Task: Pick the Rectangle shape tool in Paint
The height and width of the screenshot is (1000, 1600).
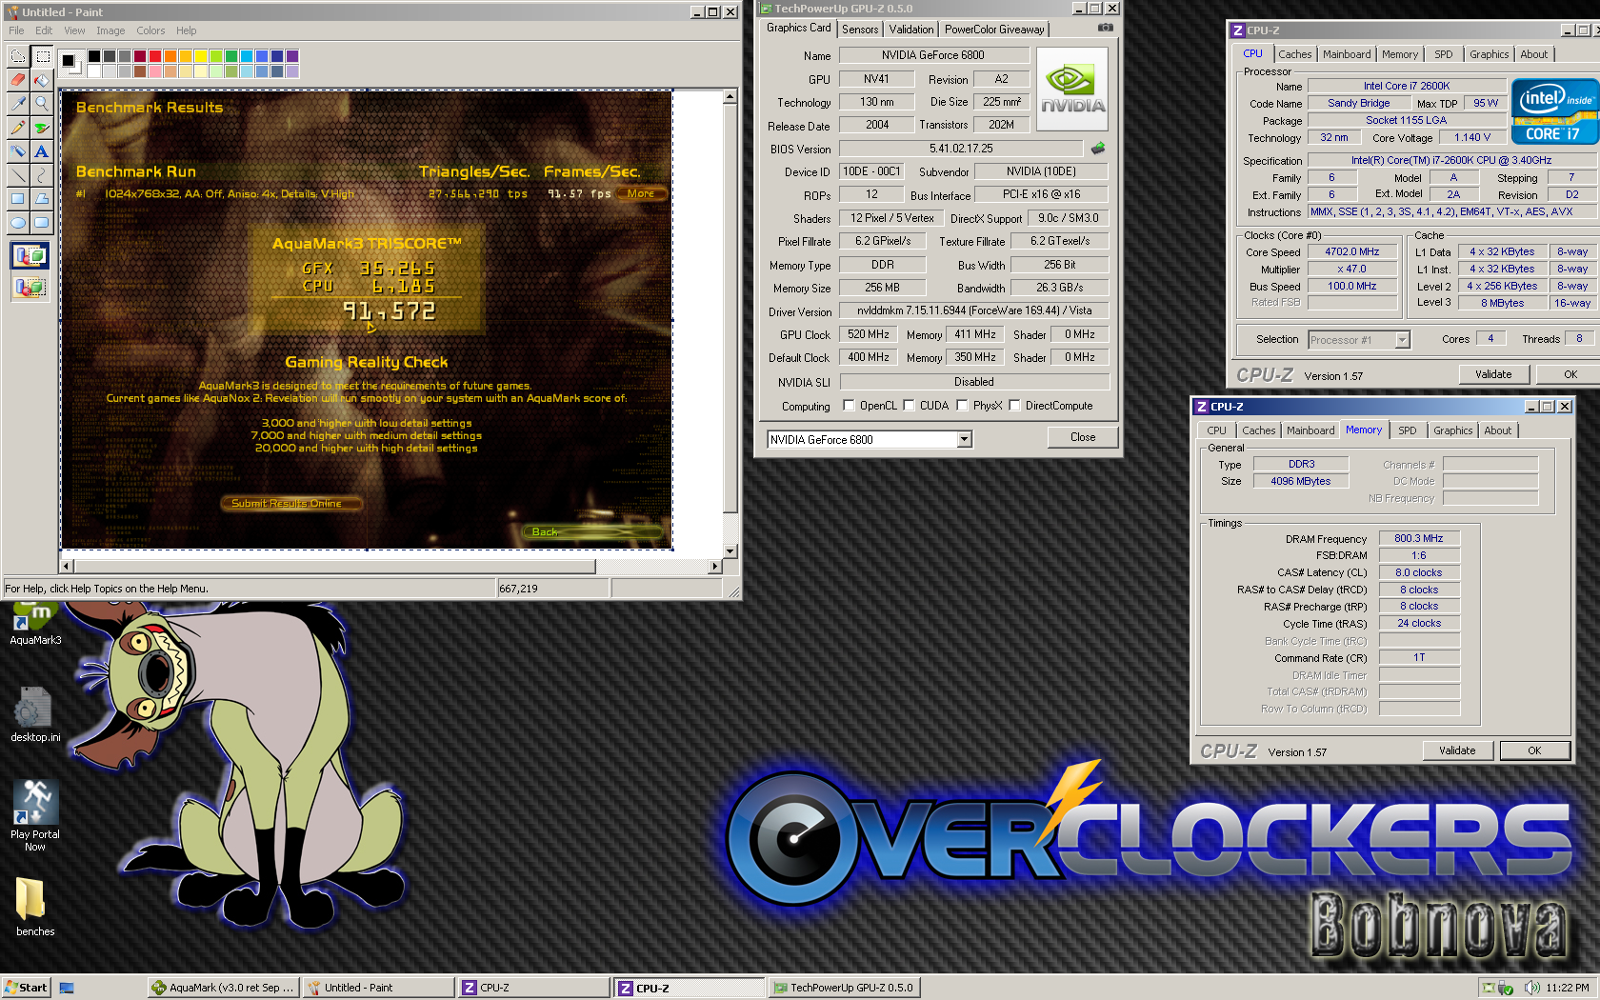Action: [x=18, y=199]
